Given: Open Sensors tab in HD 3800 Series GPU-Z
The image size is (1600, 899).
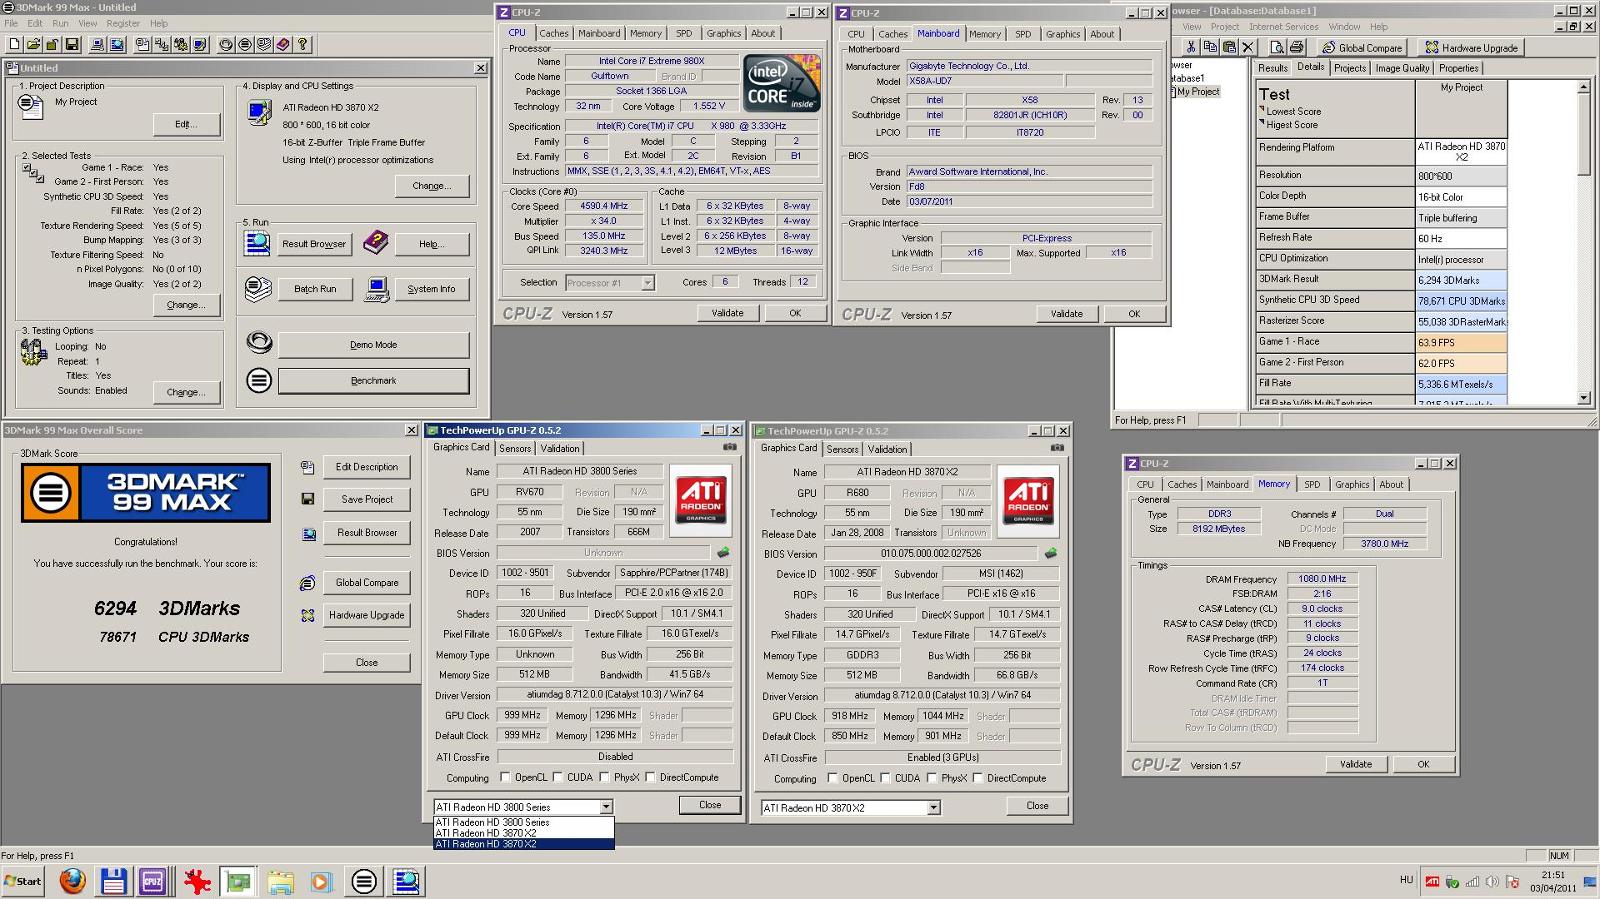Looking at the screenshot, I should pos(515,448).
